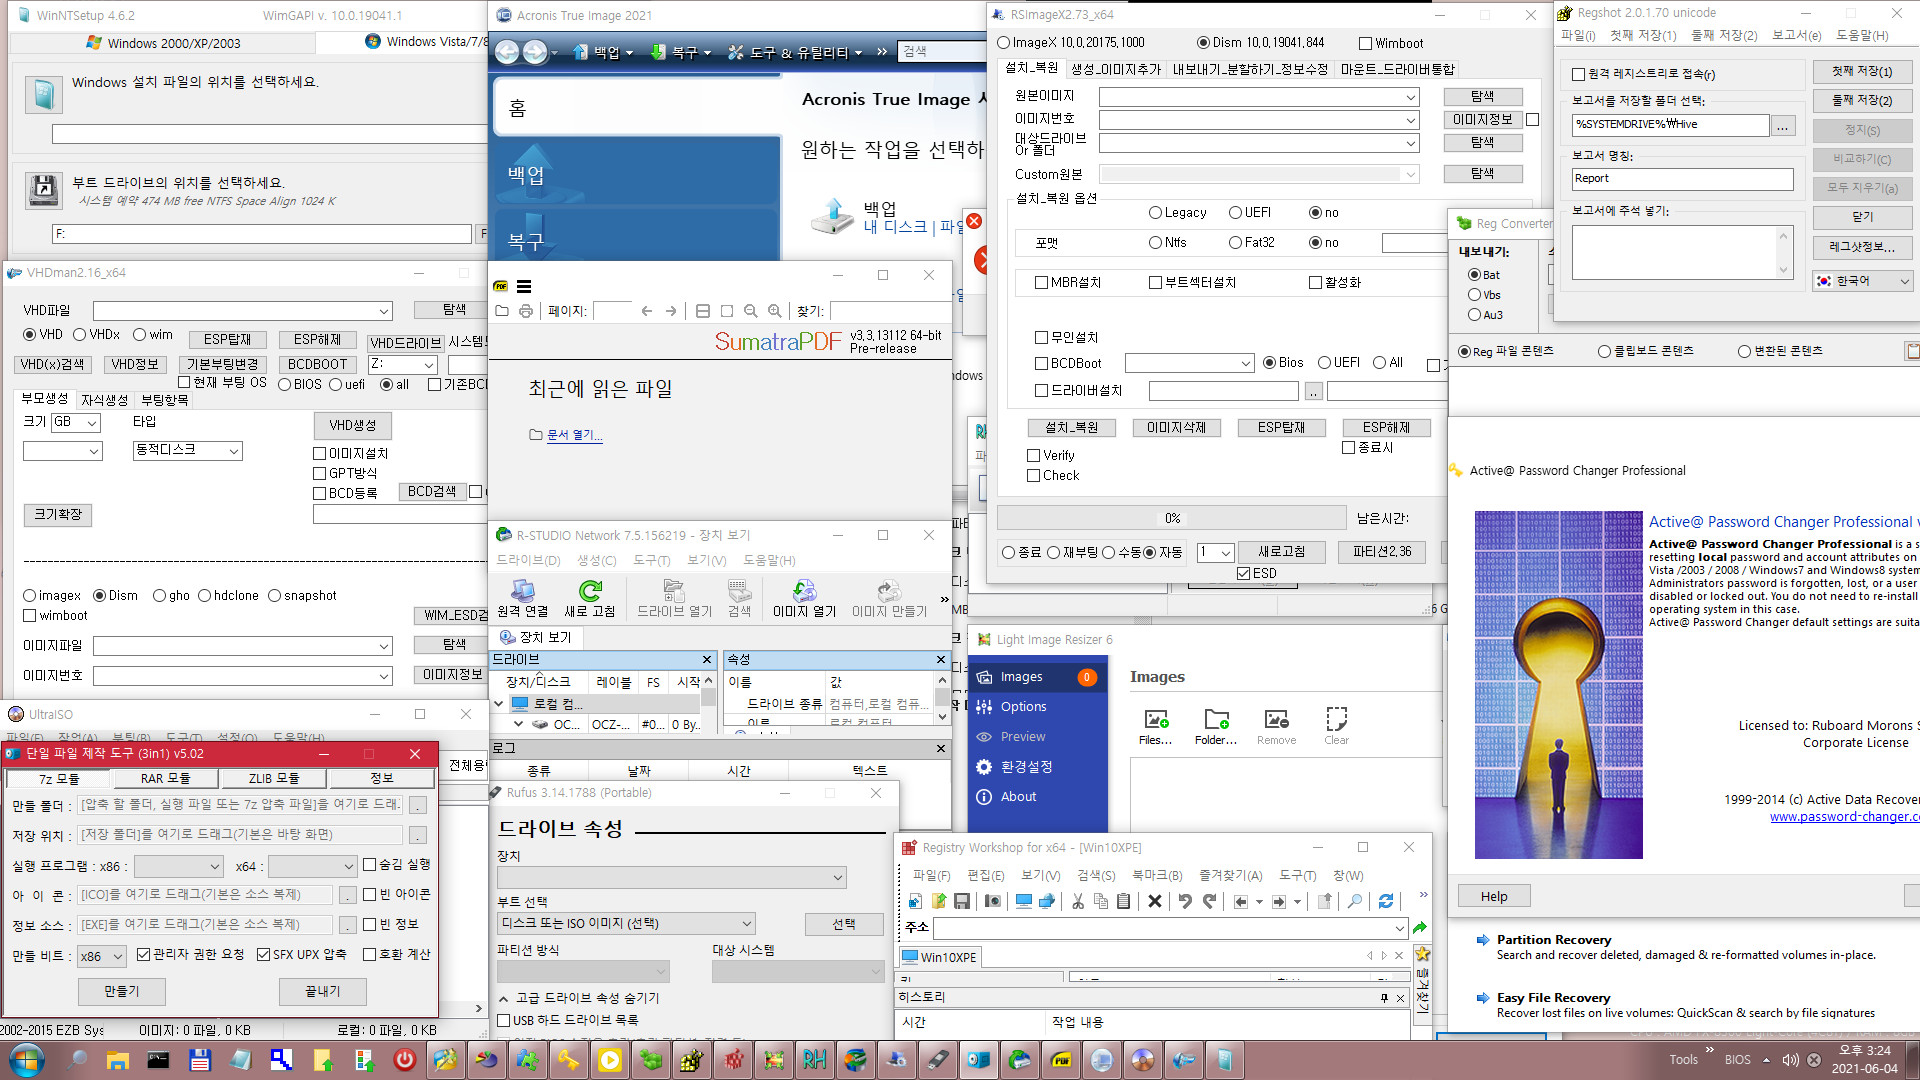
Task: Click red power icon on taskbar
Action: [x=404, y=1059]
